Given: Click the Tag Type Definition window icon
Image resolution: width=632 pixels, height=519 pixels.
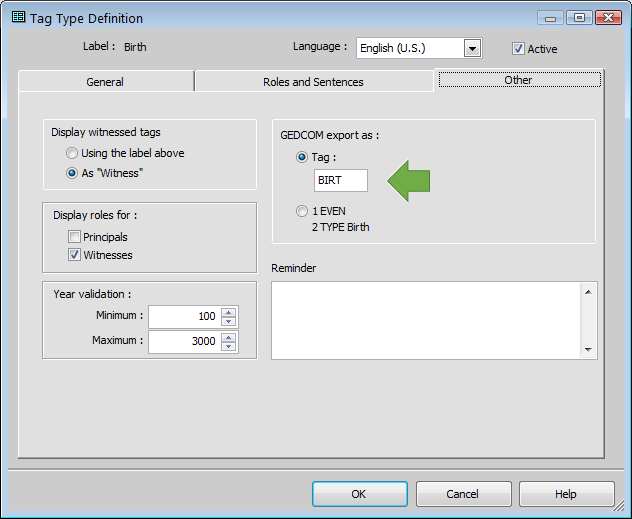Looking at the screenshot, I should (18, 17).
